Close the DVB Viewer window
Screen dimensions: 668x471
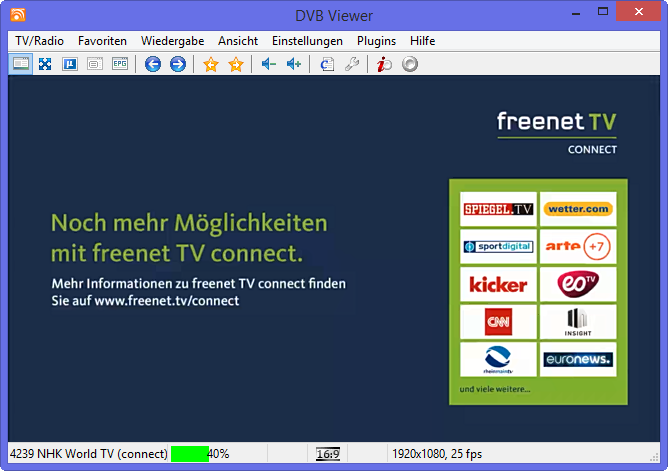(x=638, y=11)
